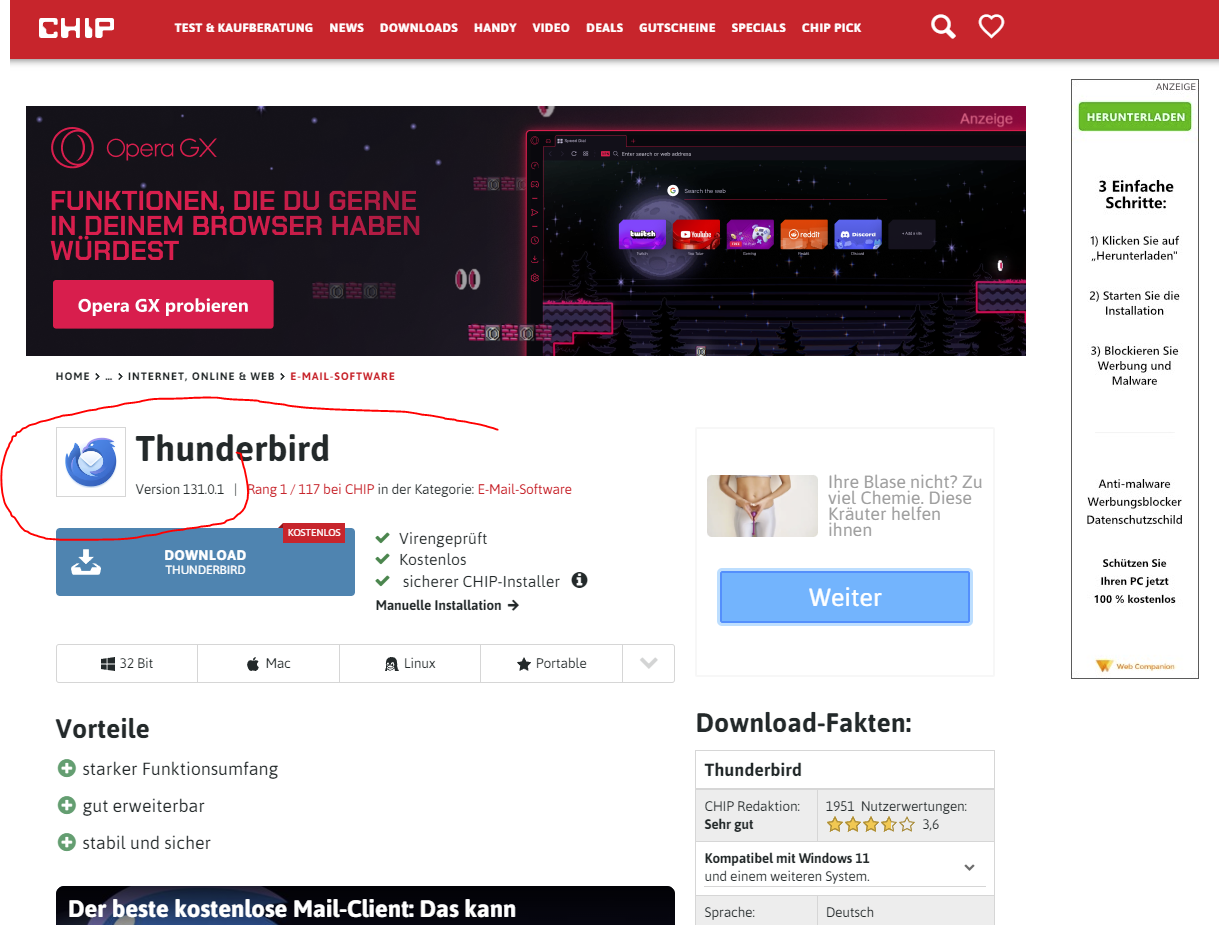Click the gut erweiterbar advantage
Screen dimensions: 1219x925
[143, 806]
